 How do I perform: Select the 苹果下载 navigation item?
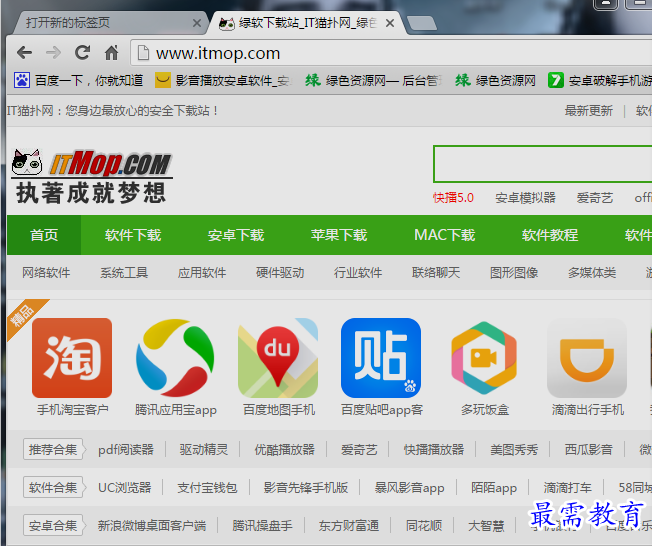(x=339, y=235)
